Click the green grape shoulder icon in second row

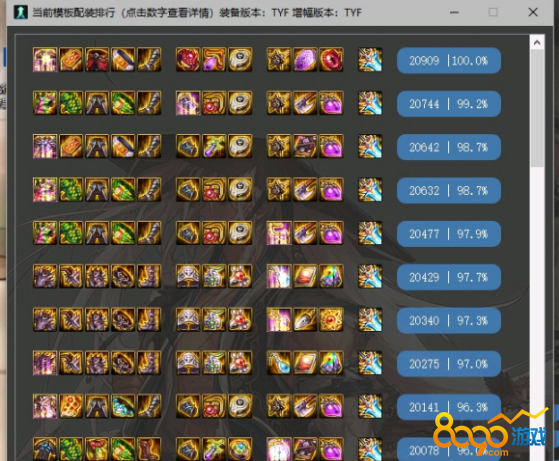[71, 103]
